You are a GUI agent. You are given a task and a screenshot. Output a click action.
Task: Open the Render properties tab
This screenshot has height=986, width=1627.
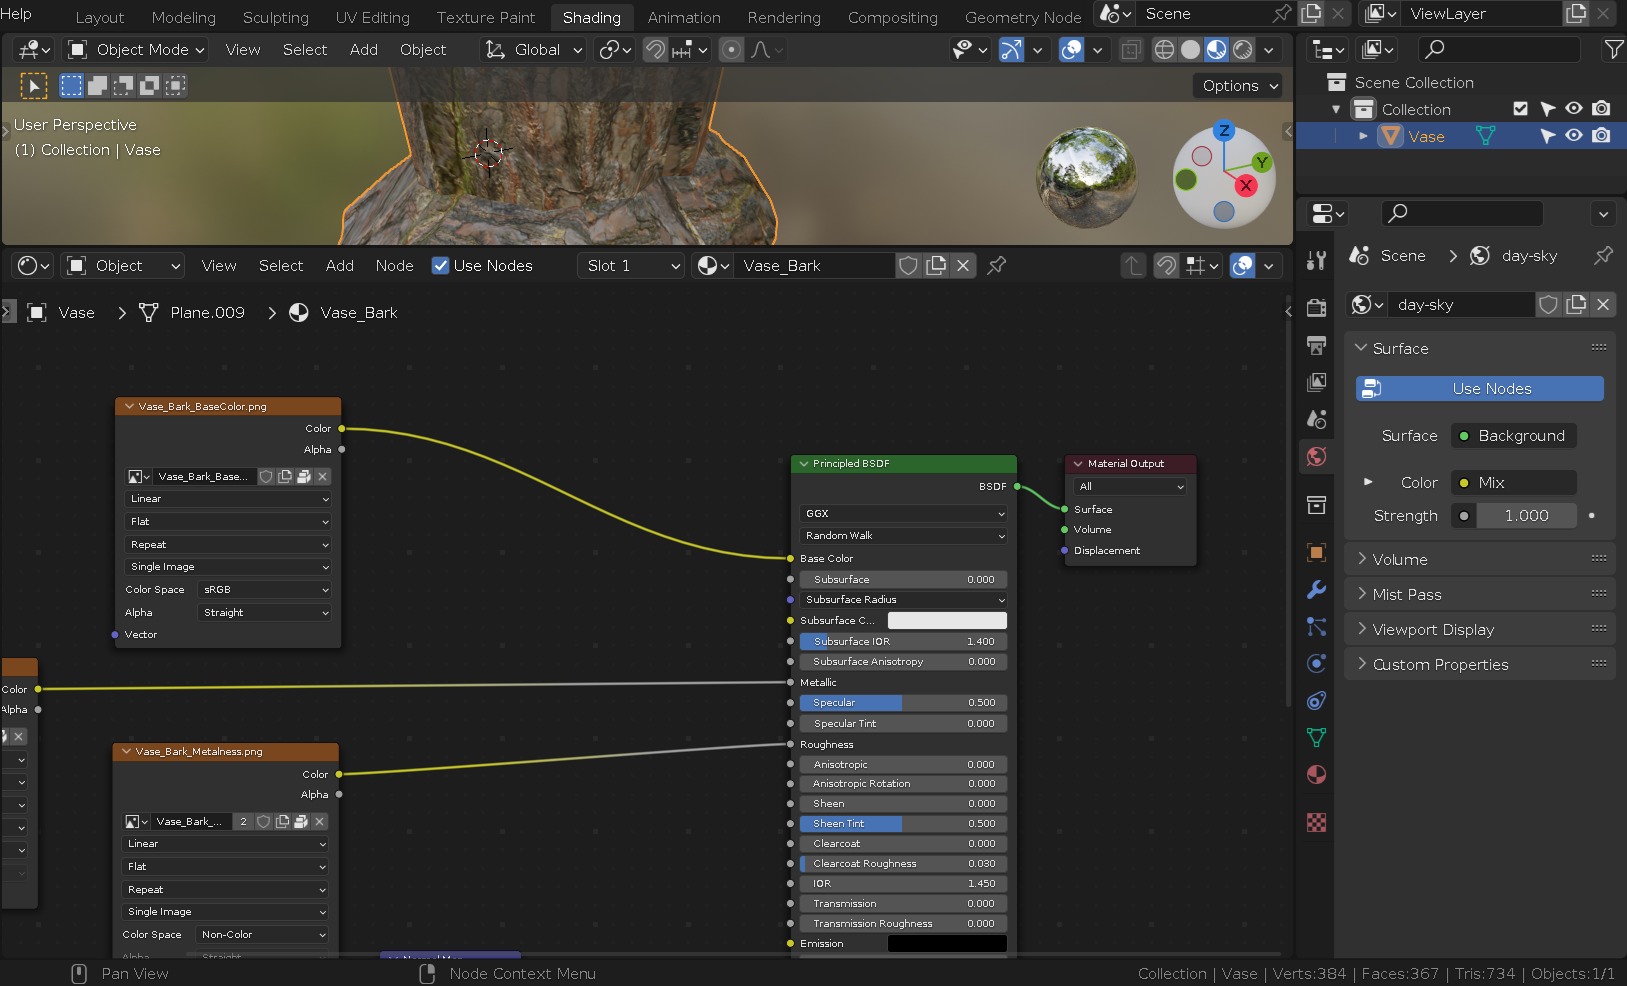point(1316,308)
